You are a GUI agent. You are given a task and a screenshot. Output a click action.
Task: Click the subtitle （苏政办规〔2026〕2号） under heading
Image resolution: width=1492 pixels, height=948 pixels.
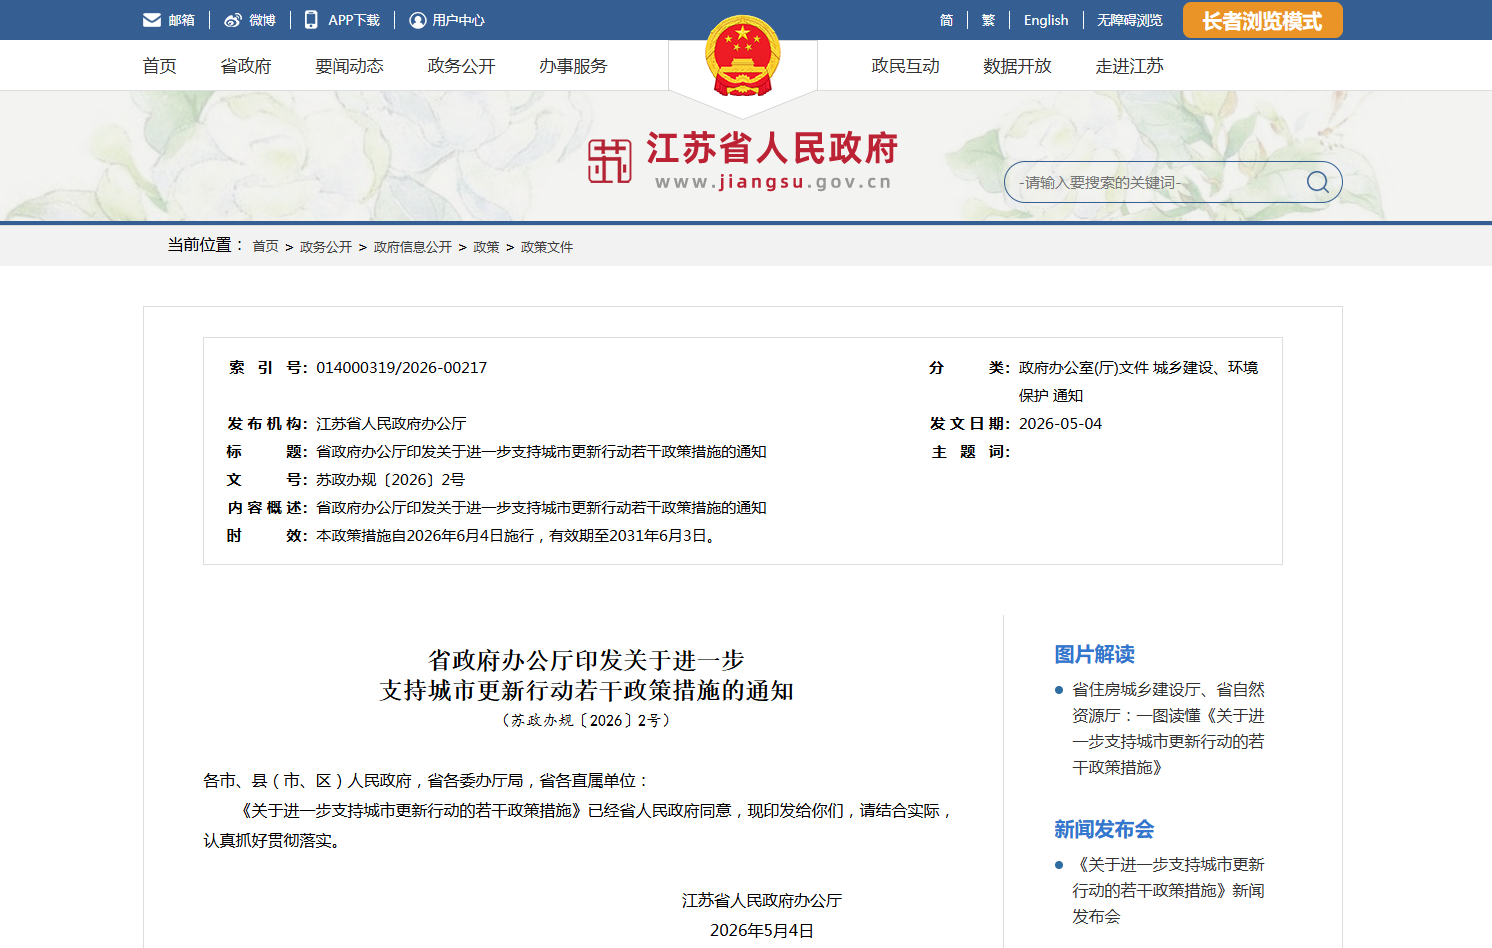[x=586, y=720]
